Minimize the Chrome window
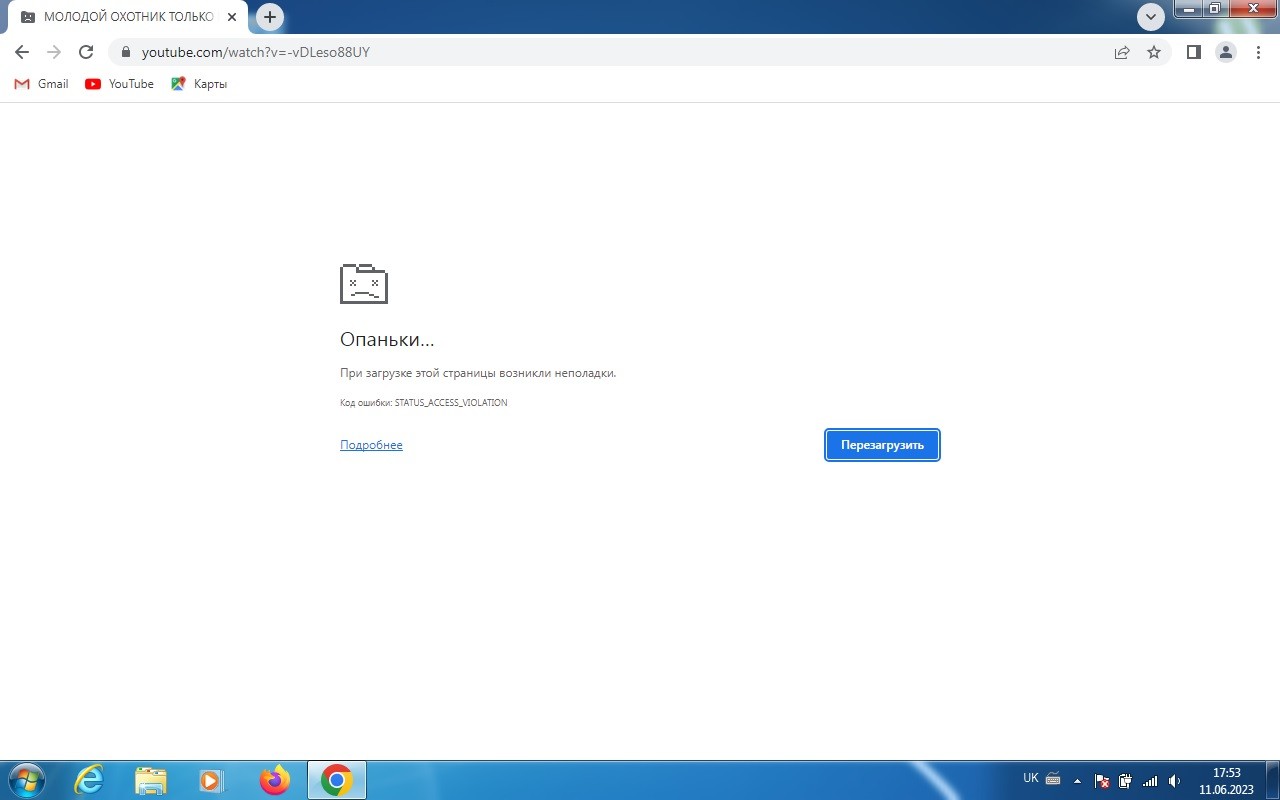 coord(1187,9)
